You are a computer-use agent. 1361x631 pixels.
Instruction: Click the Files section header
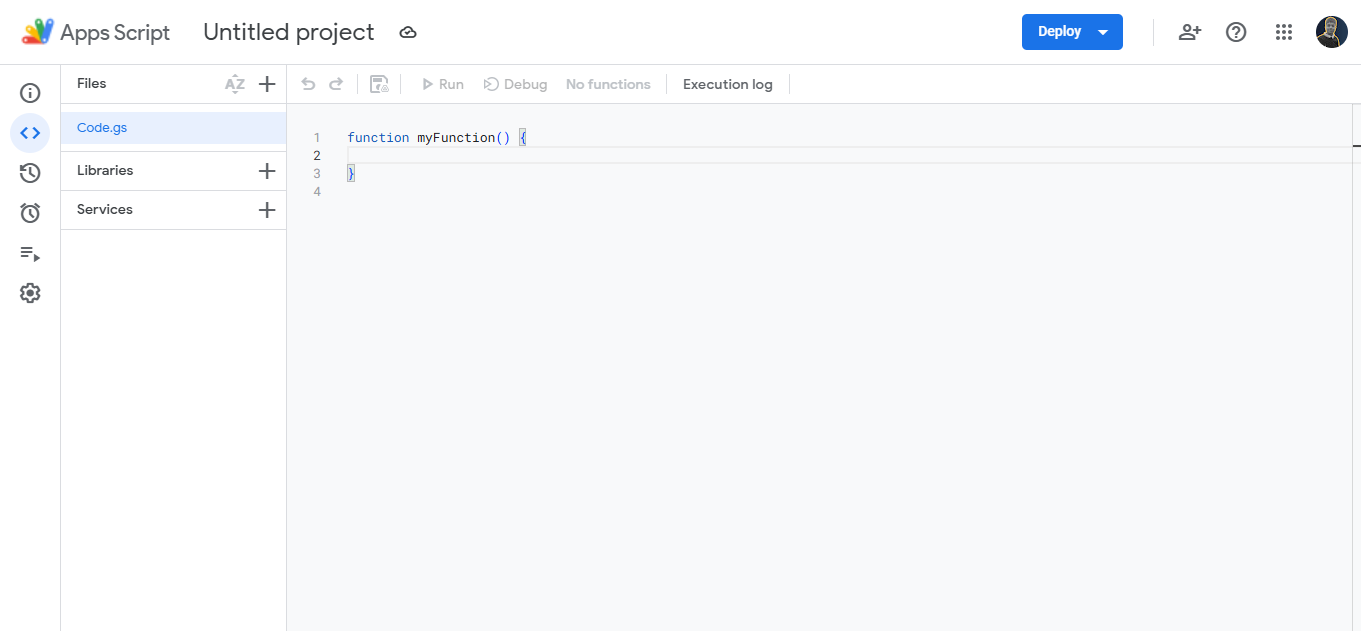pos(91,84)
